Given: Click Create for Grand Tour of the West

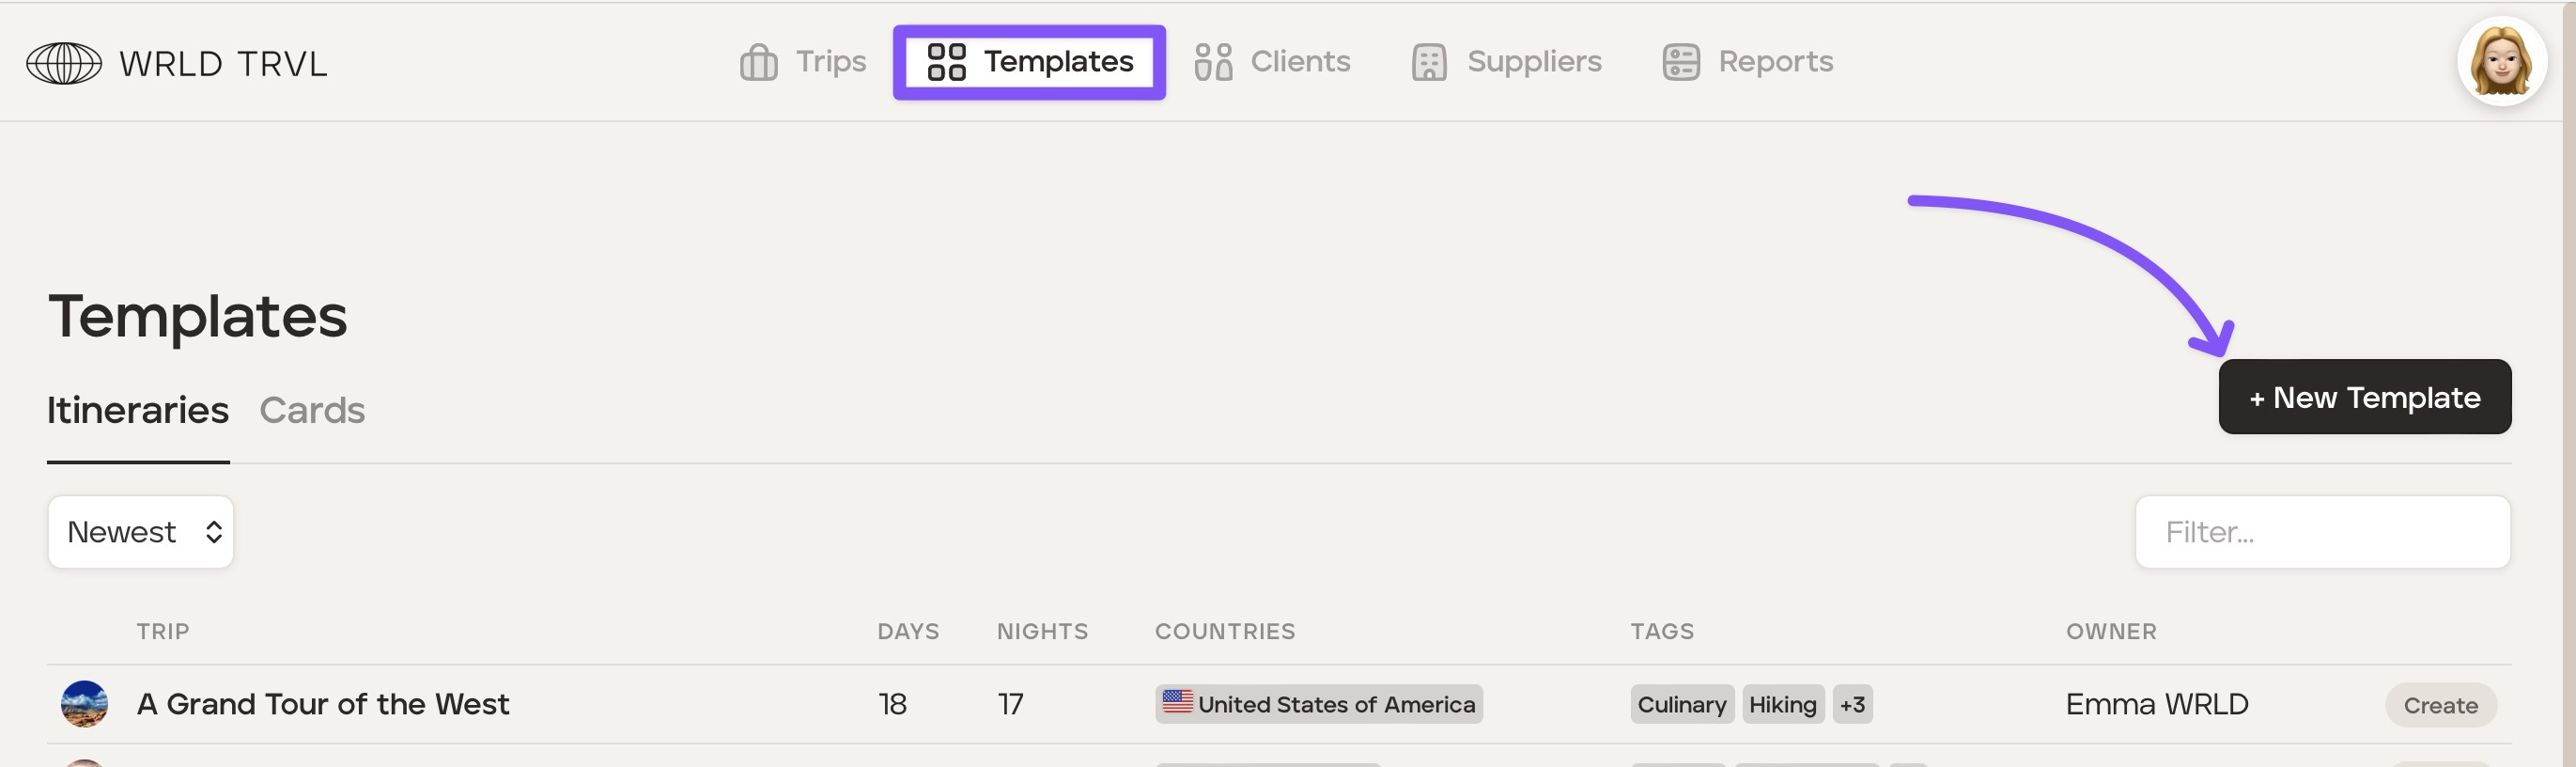Looking at the screenshot, I should (x=2440, y=705).
